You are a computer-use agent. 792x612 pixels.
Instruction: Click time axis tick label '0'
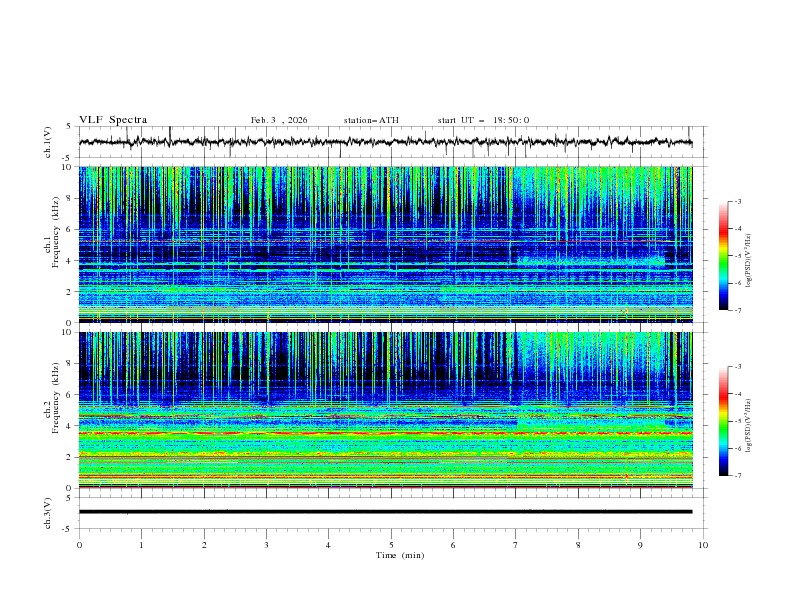(x=79, y=545)
